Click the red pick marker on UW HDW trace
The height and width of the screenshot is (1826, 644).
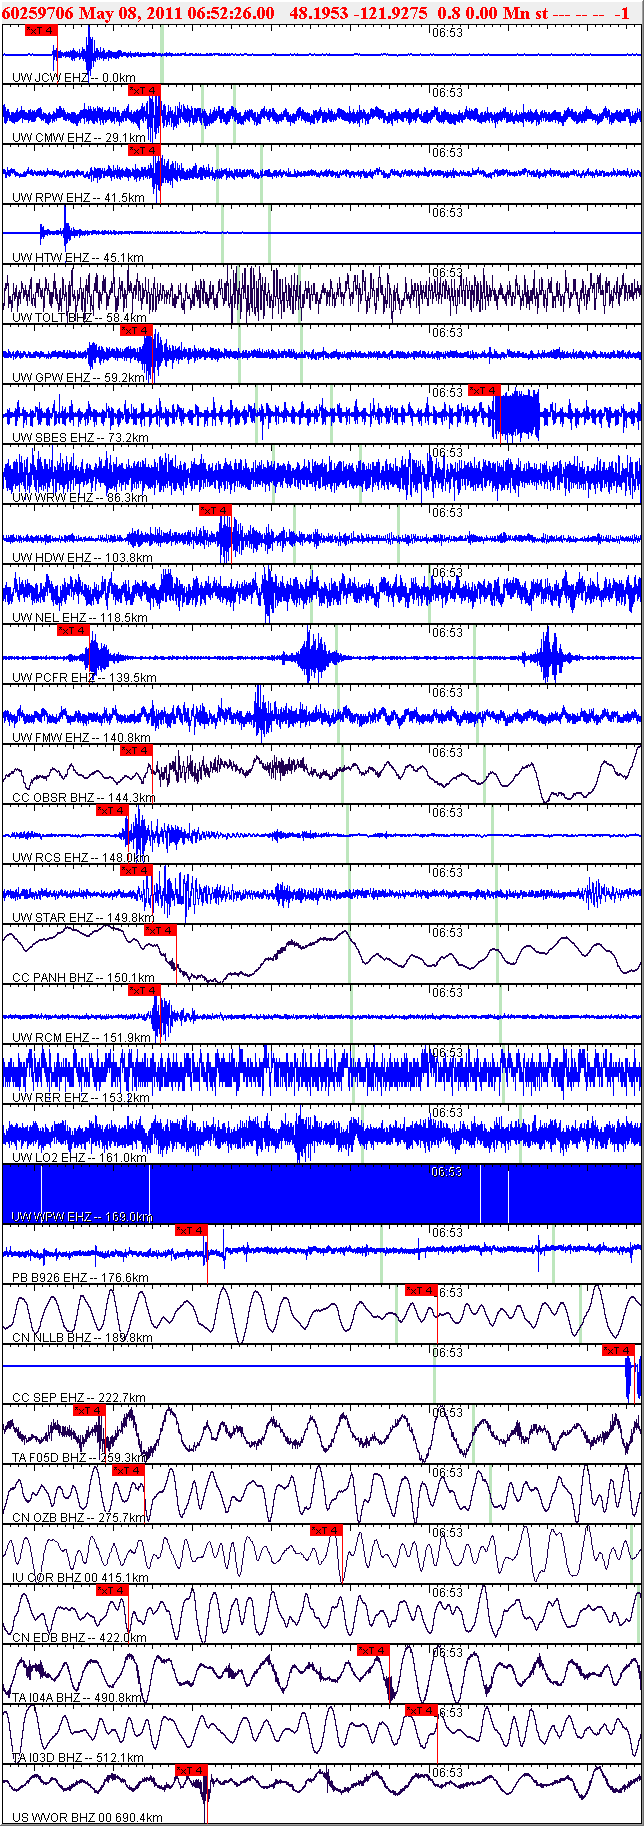[215, 511]
